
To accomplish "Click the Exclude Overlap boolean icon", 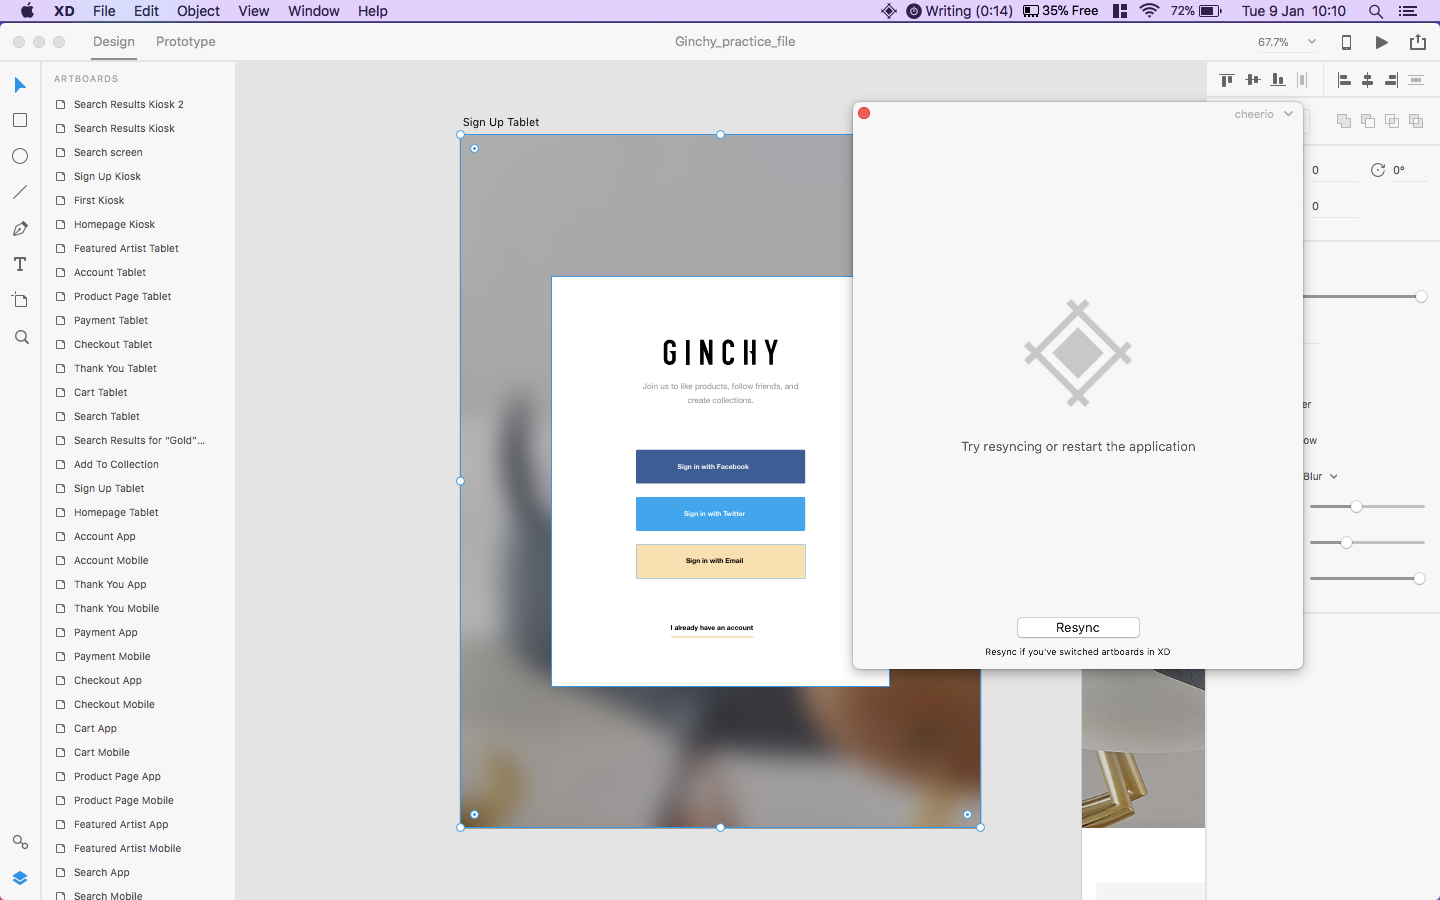I will (x=1416, y=121).
